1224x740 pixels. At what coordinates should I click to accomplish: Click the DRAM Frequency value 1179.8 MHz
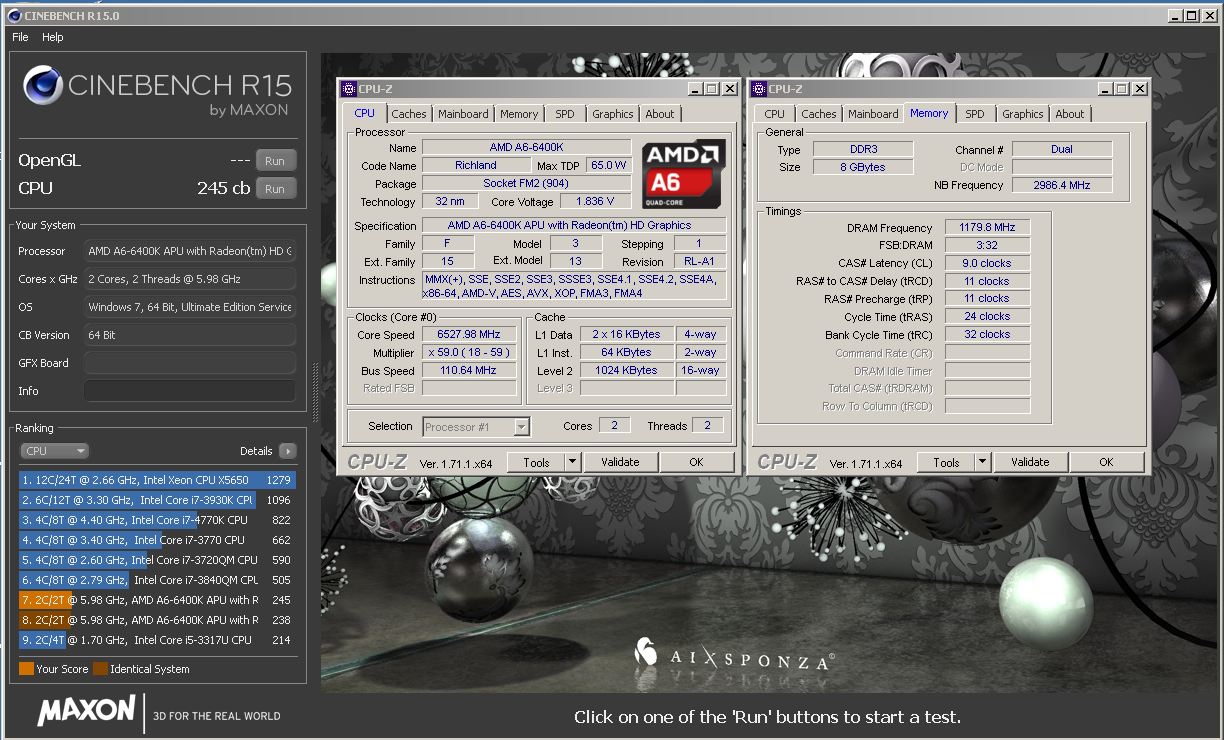(x=987, y=228)
